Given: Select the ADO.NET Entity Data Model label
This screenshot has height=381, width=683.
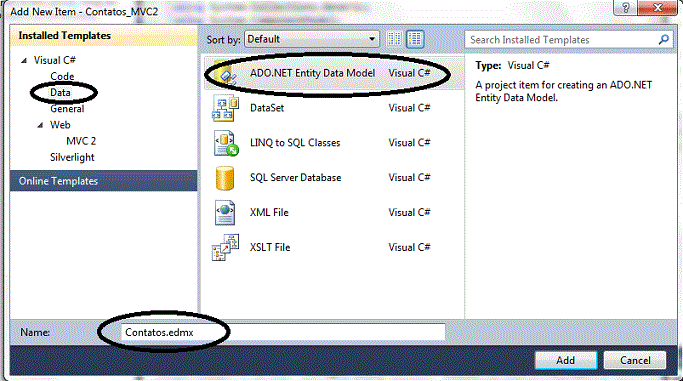Looking at the screenshot, I should 312,73.
